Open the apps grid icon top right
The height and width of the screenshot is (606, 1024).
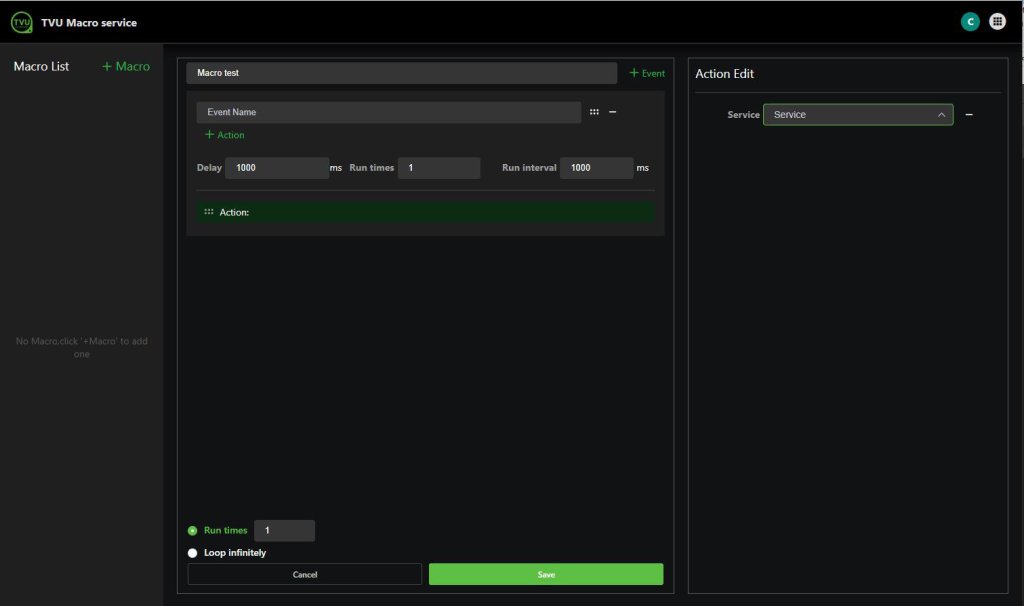996,20
